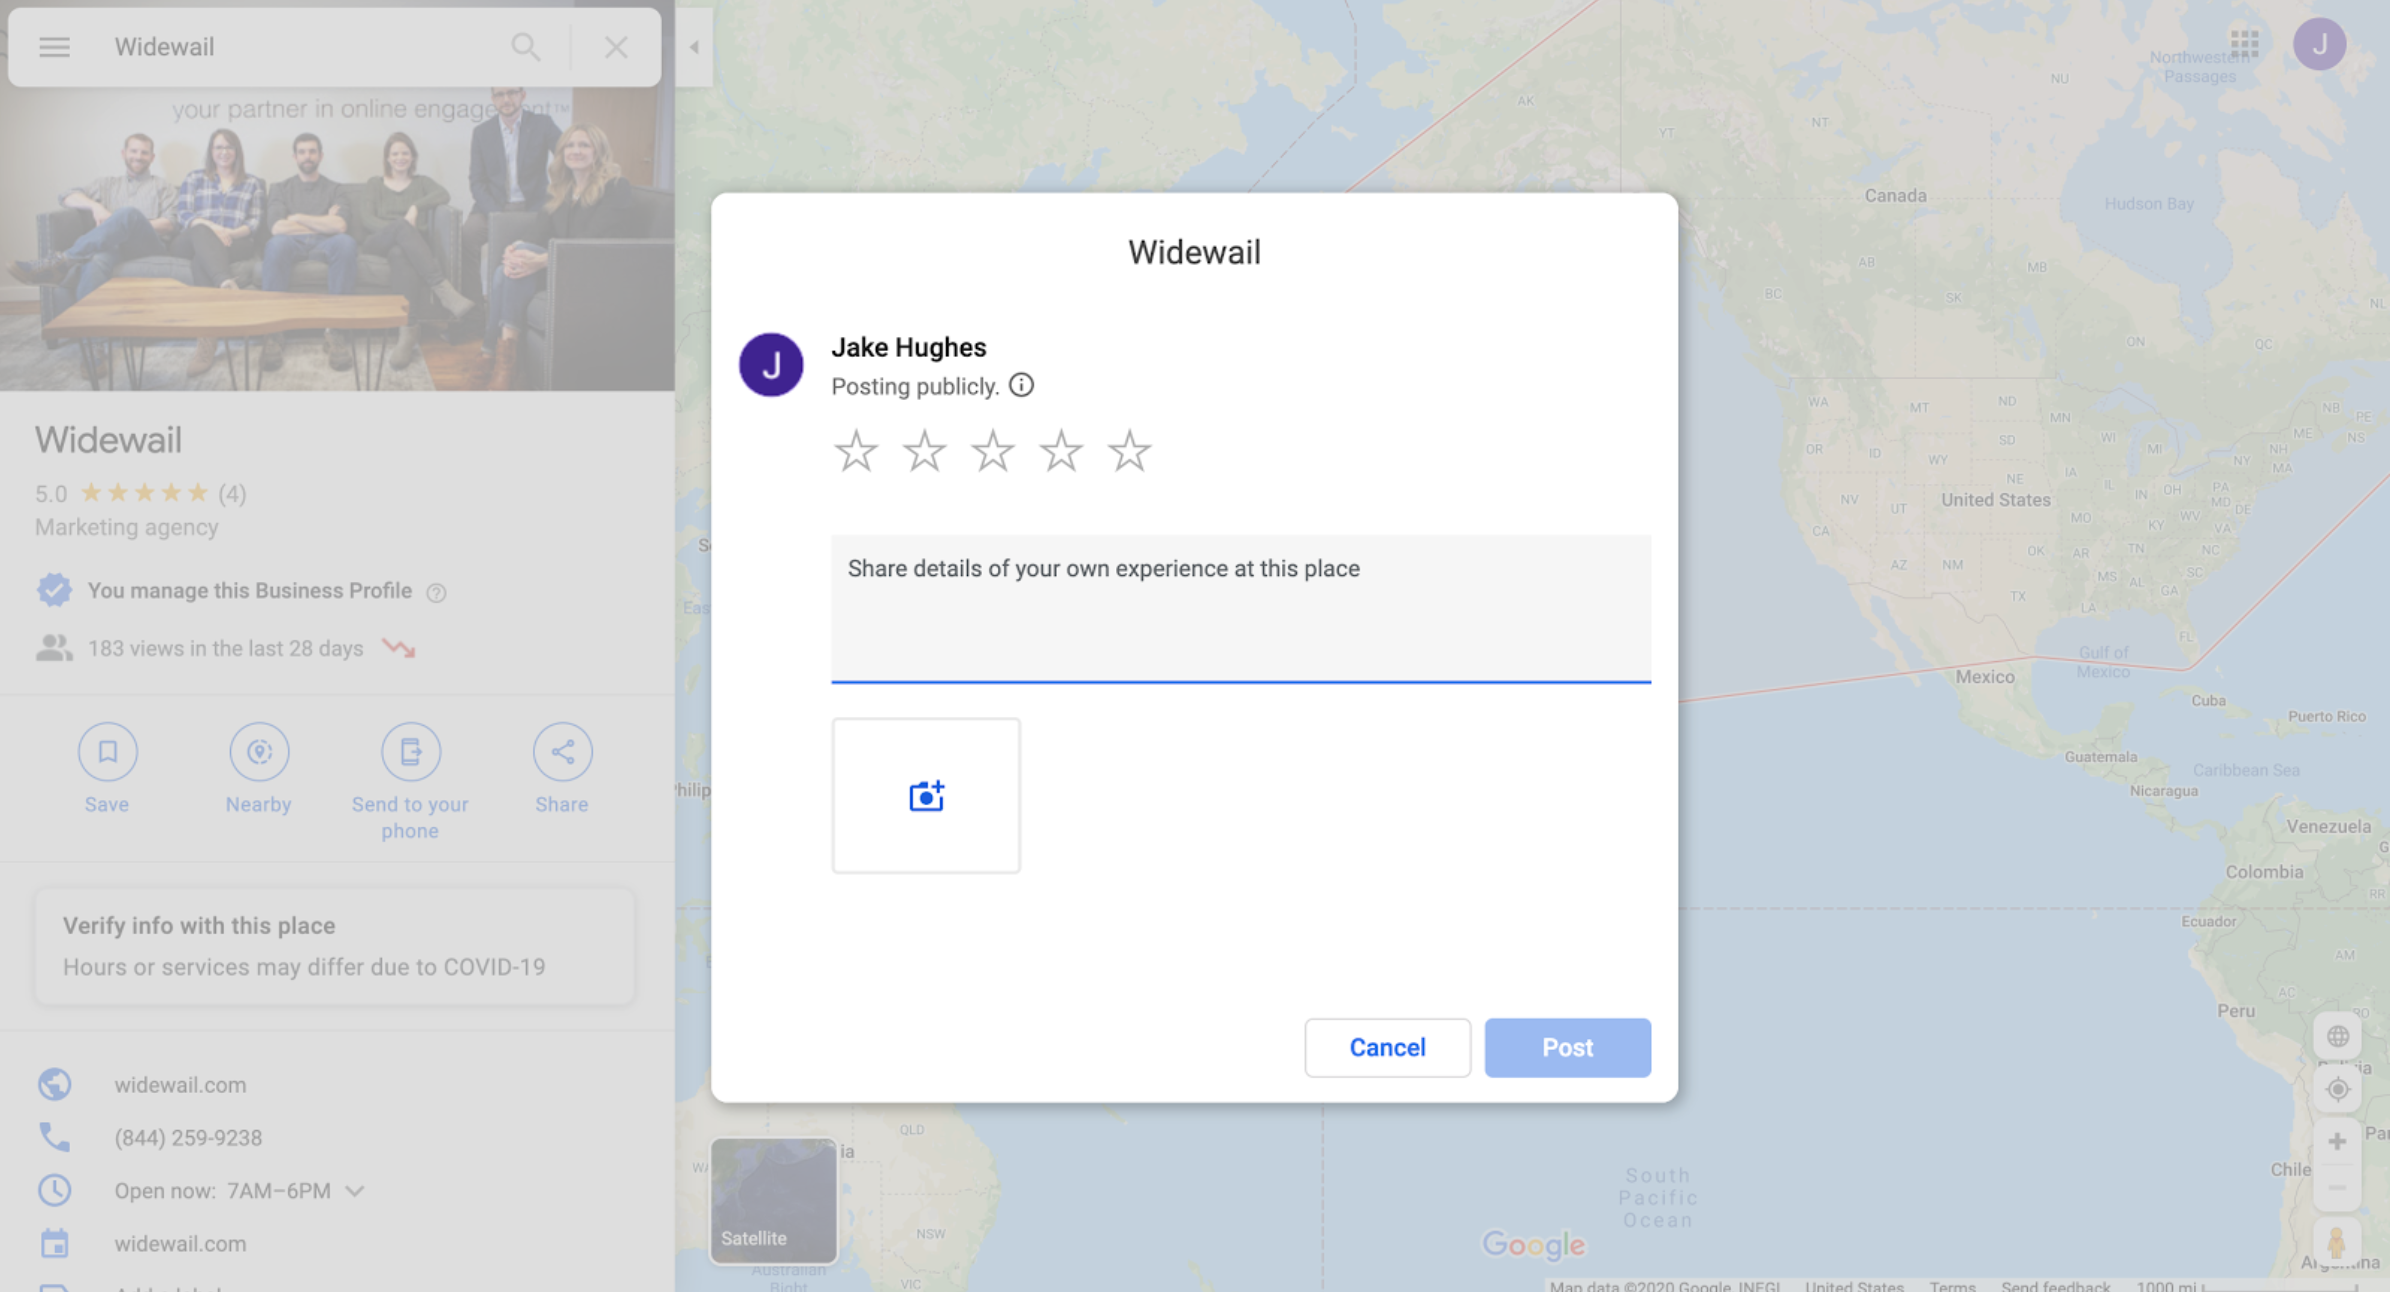Click the search box text Widewail
The width and height of the screenshot is (2390, 1292).
coord(164,47)
